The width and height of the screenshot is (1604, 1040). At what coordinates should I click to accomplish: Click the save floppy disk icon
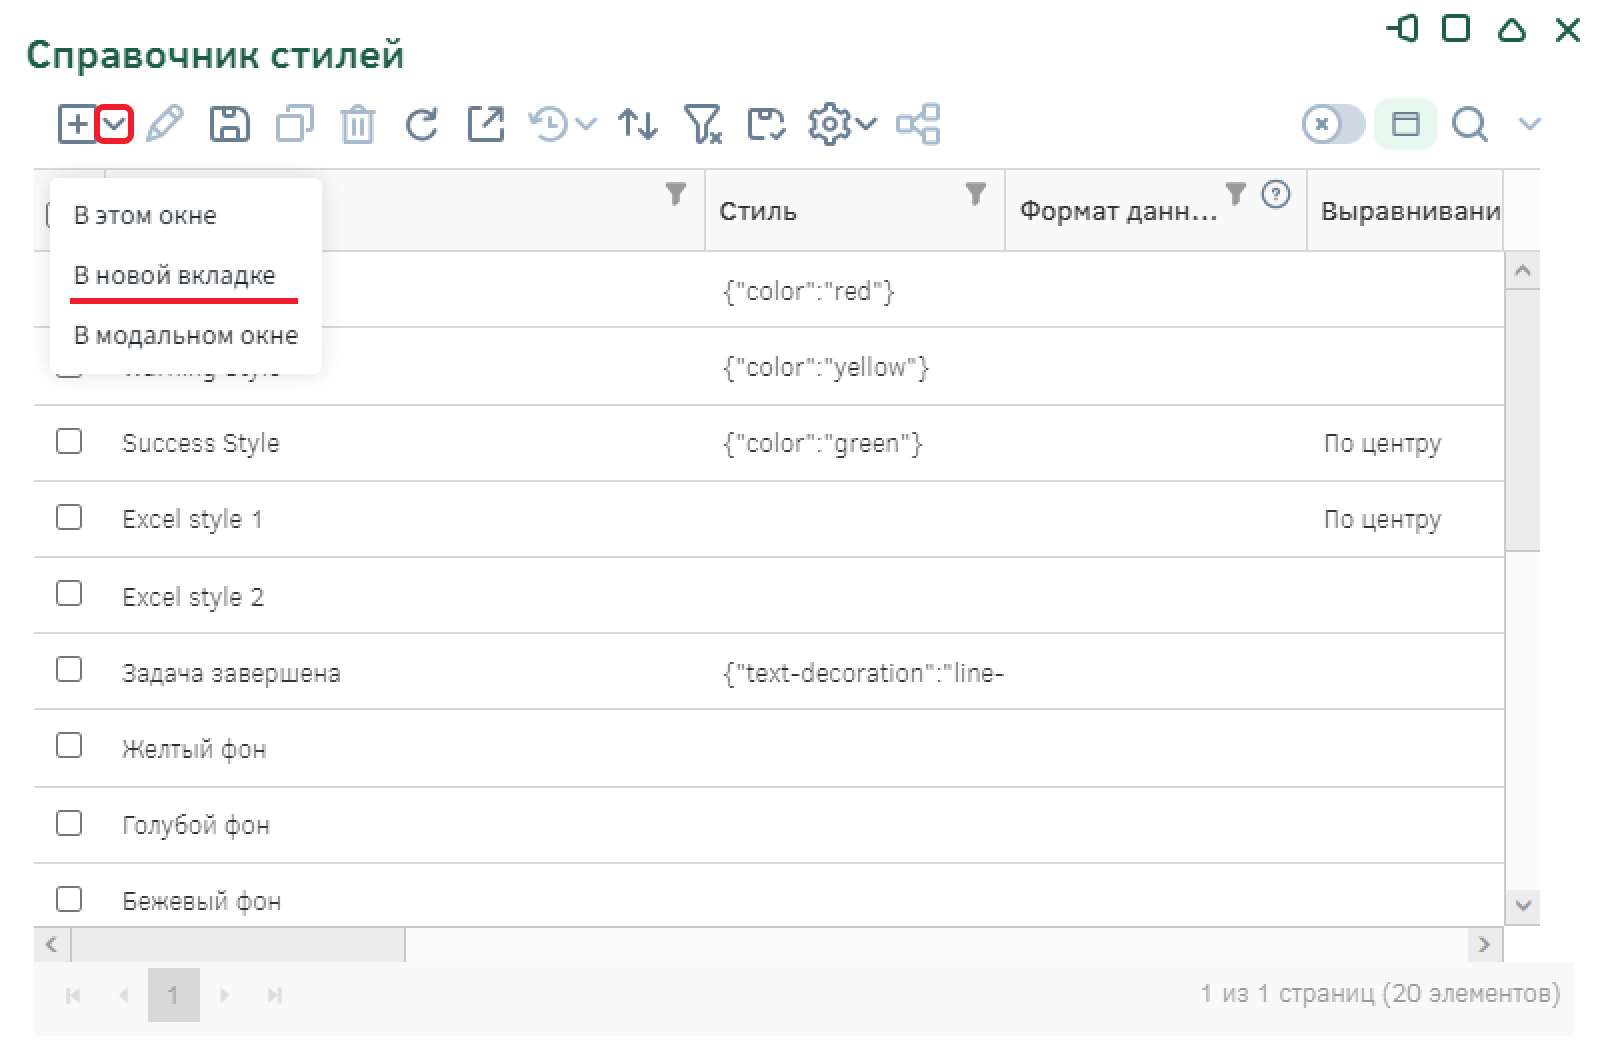click(x=229, y=125)
